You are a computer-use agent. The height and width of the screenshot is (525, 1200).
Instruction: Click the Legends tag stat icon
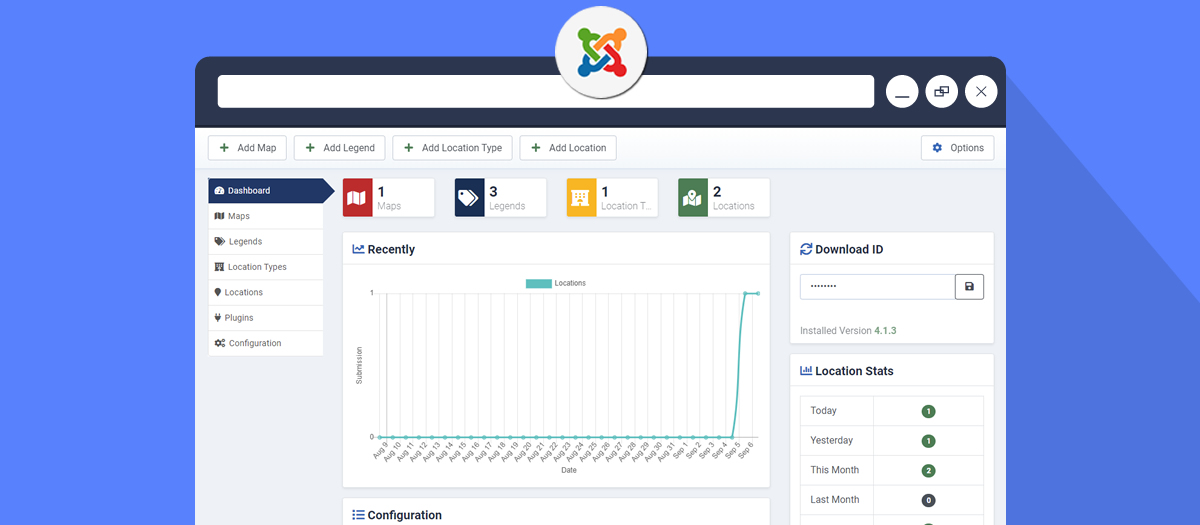(469, 198)
